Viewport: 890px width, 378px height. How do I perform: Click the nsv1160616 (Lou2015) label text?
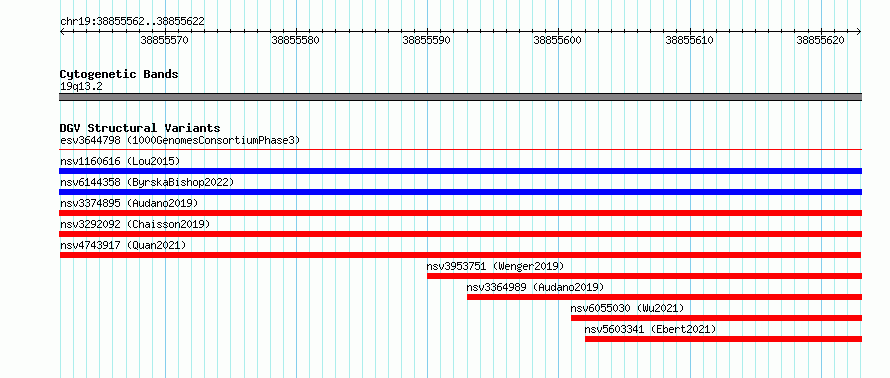(120, 161)
